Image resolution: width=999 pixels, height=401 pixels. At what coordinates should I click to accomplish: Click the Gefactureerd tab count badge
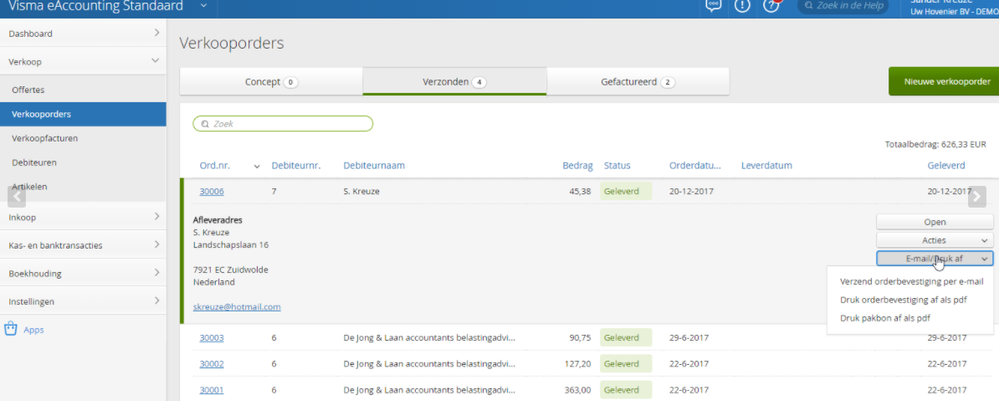[667, 82]
